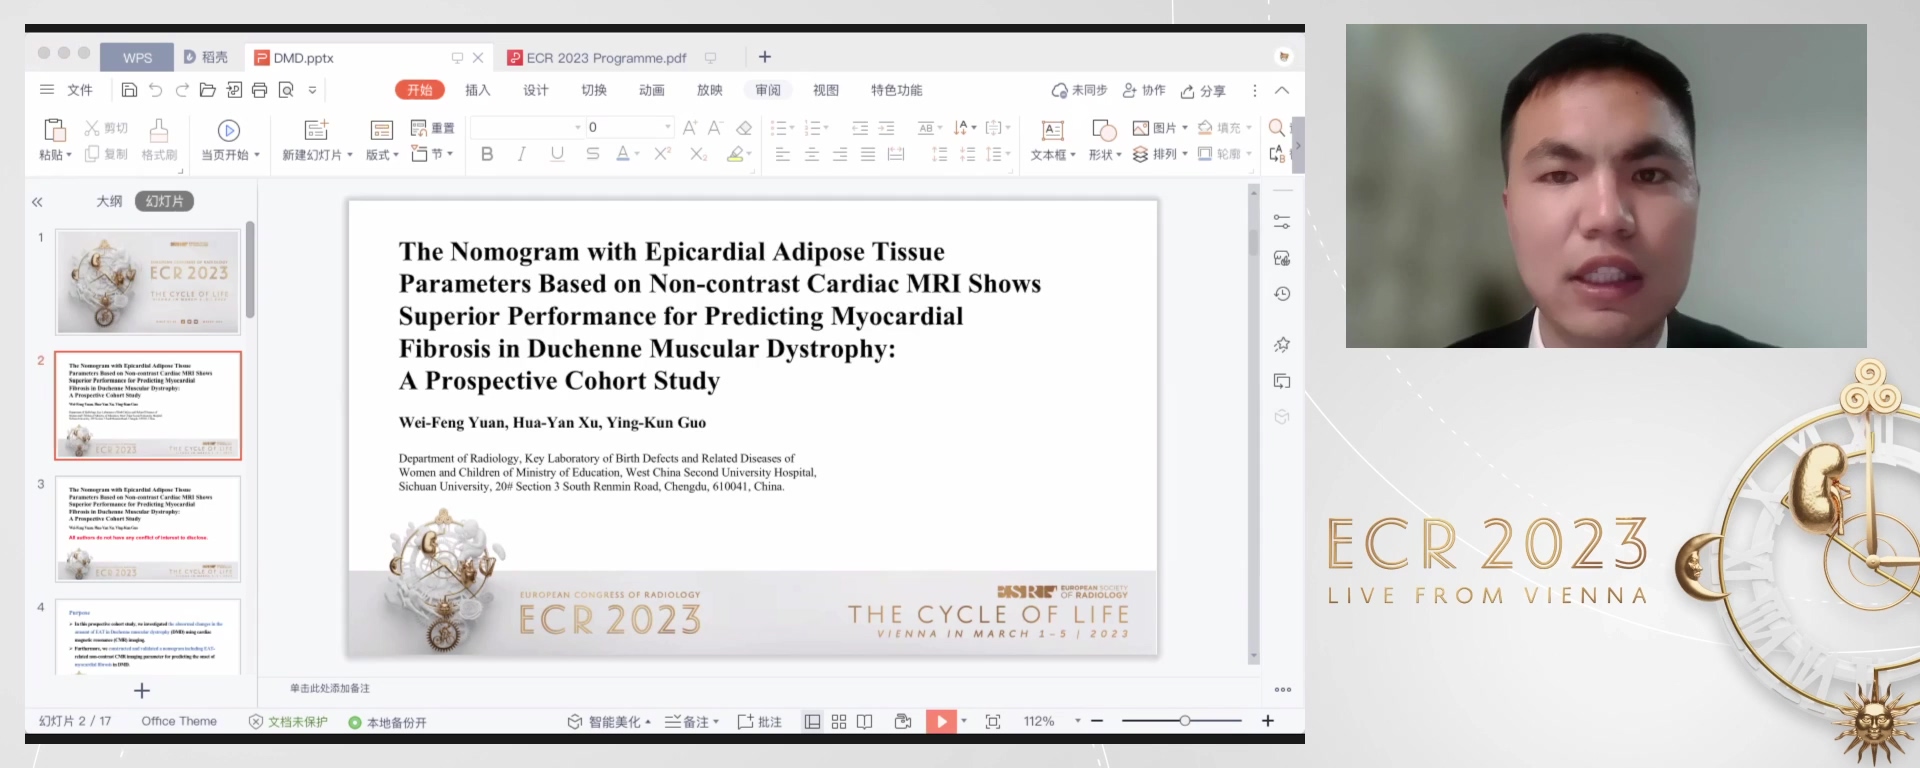Click the zoom slider handle
The image size is (1920, 768).
click(x=1184, y=720)
